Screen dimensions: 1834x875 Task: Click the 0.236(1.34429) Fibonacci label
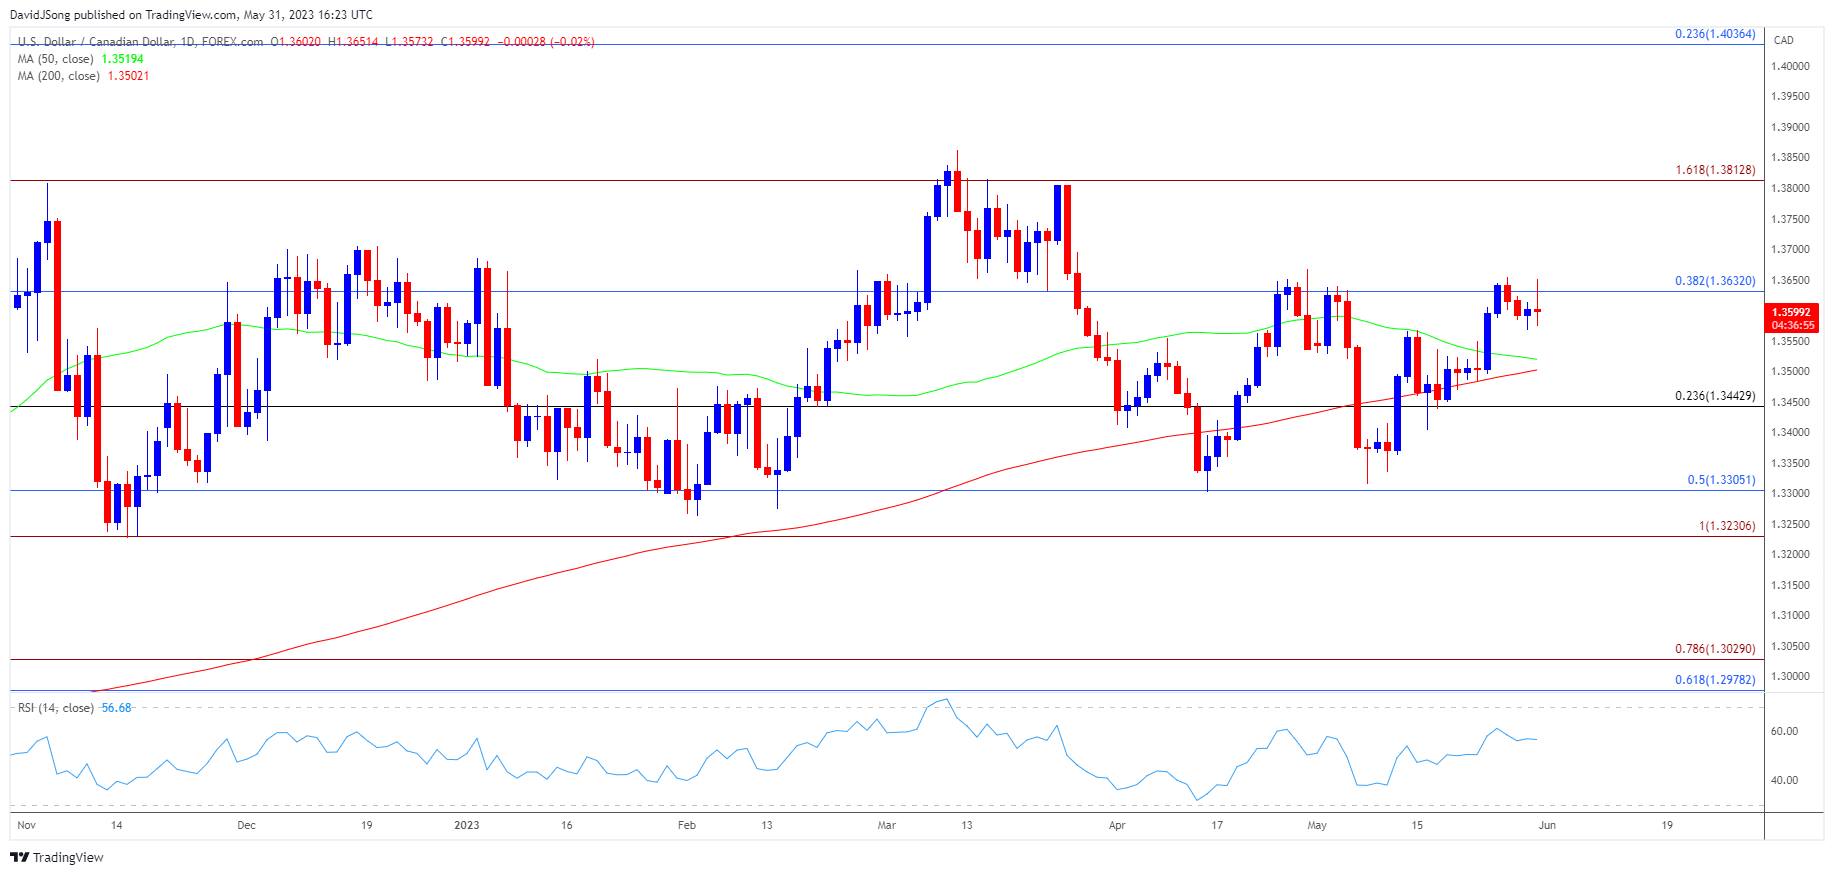[1715, 396]
